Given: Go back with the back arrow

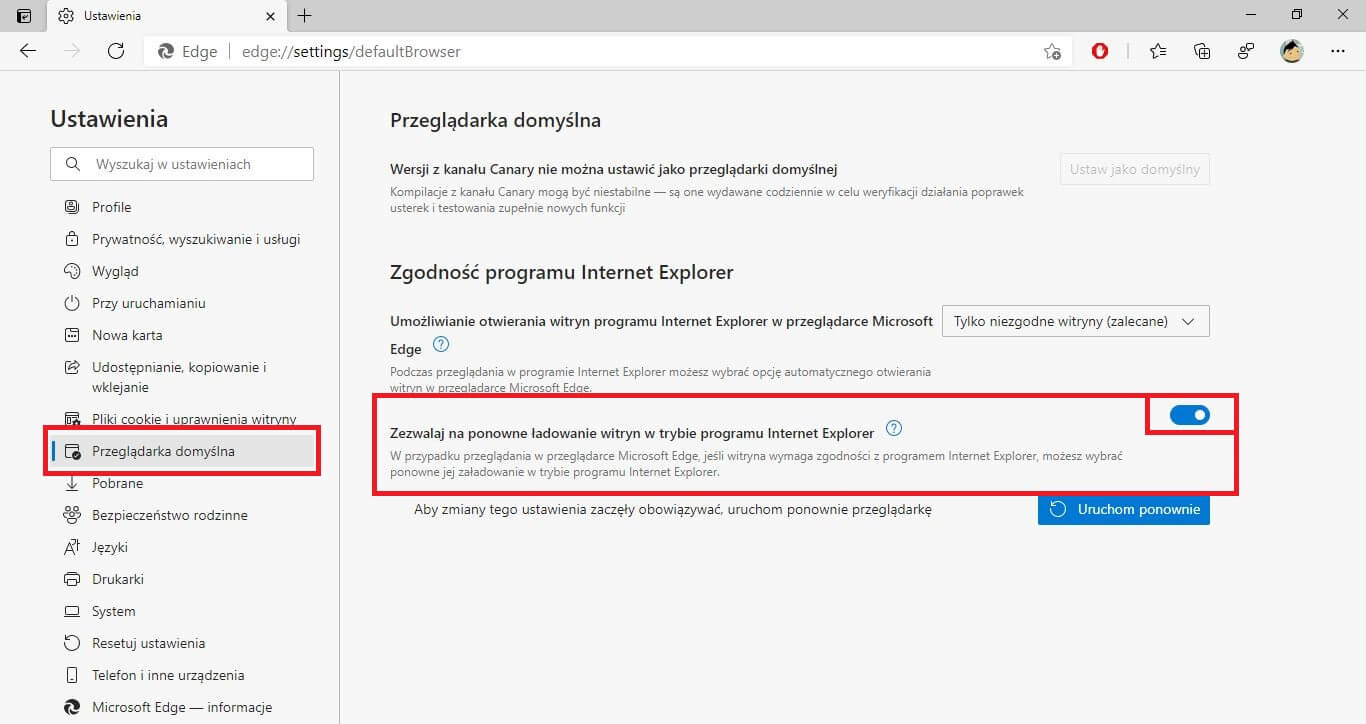Looking at the screenshot, I should point(28,51).
